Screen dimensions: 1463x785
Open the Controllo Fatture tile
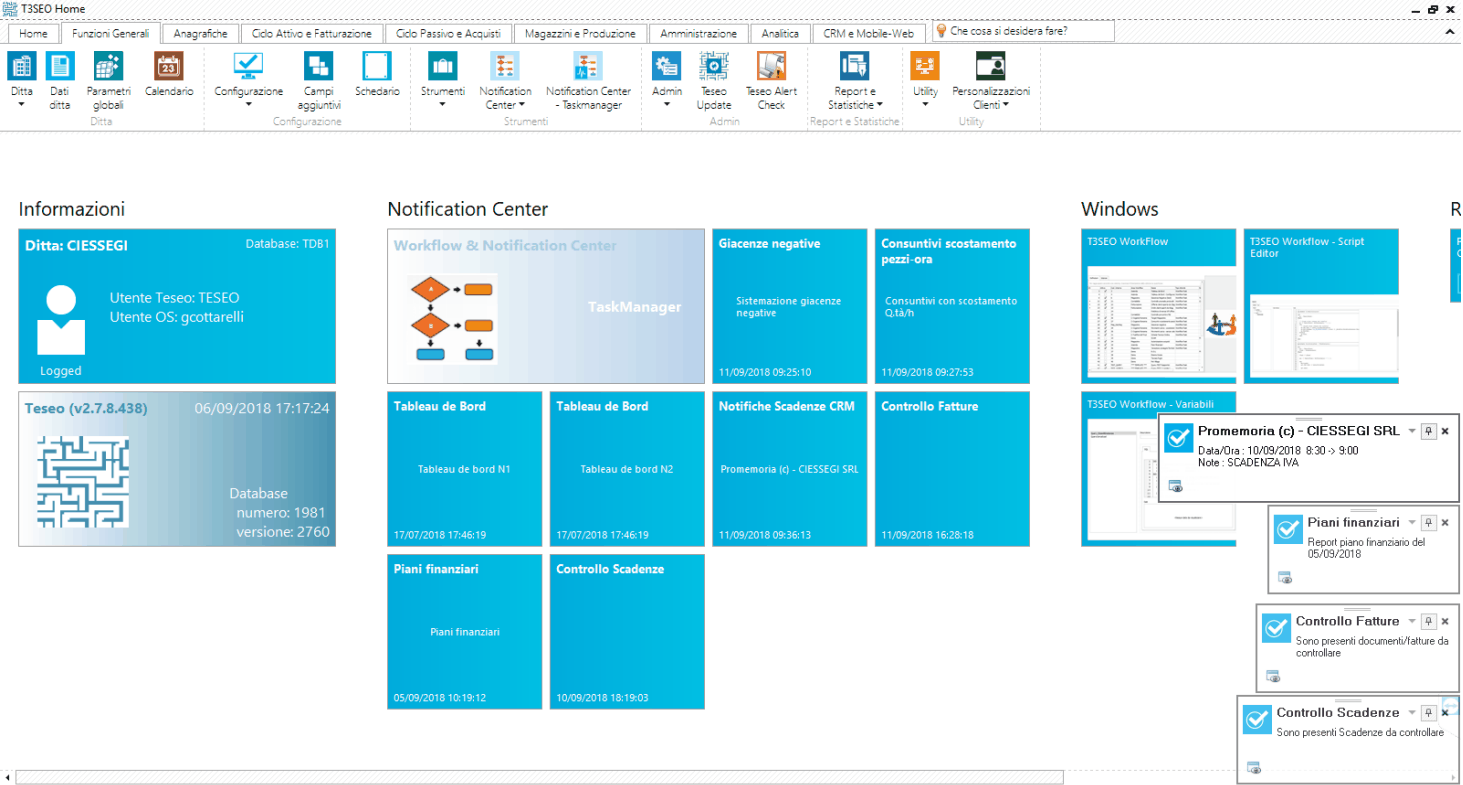pos(952,469)
